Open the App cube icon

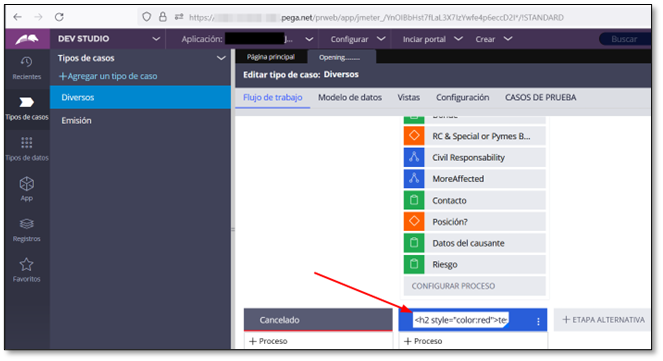coord(27,183)
